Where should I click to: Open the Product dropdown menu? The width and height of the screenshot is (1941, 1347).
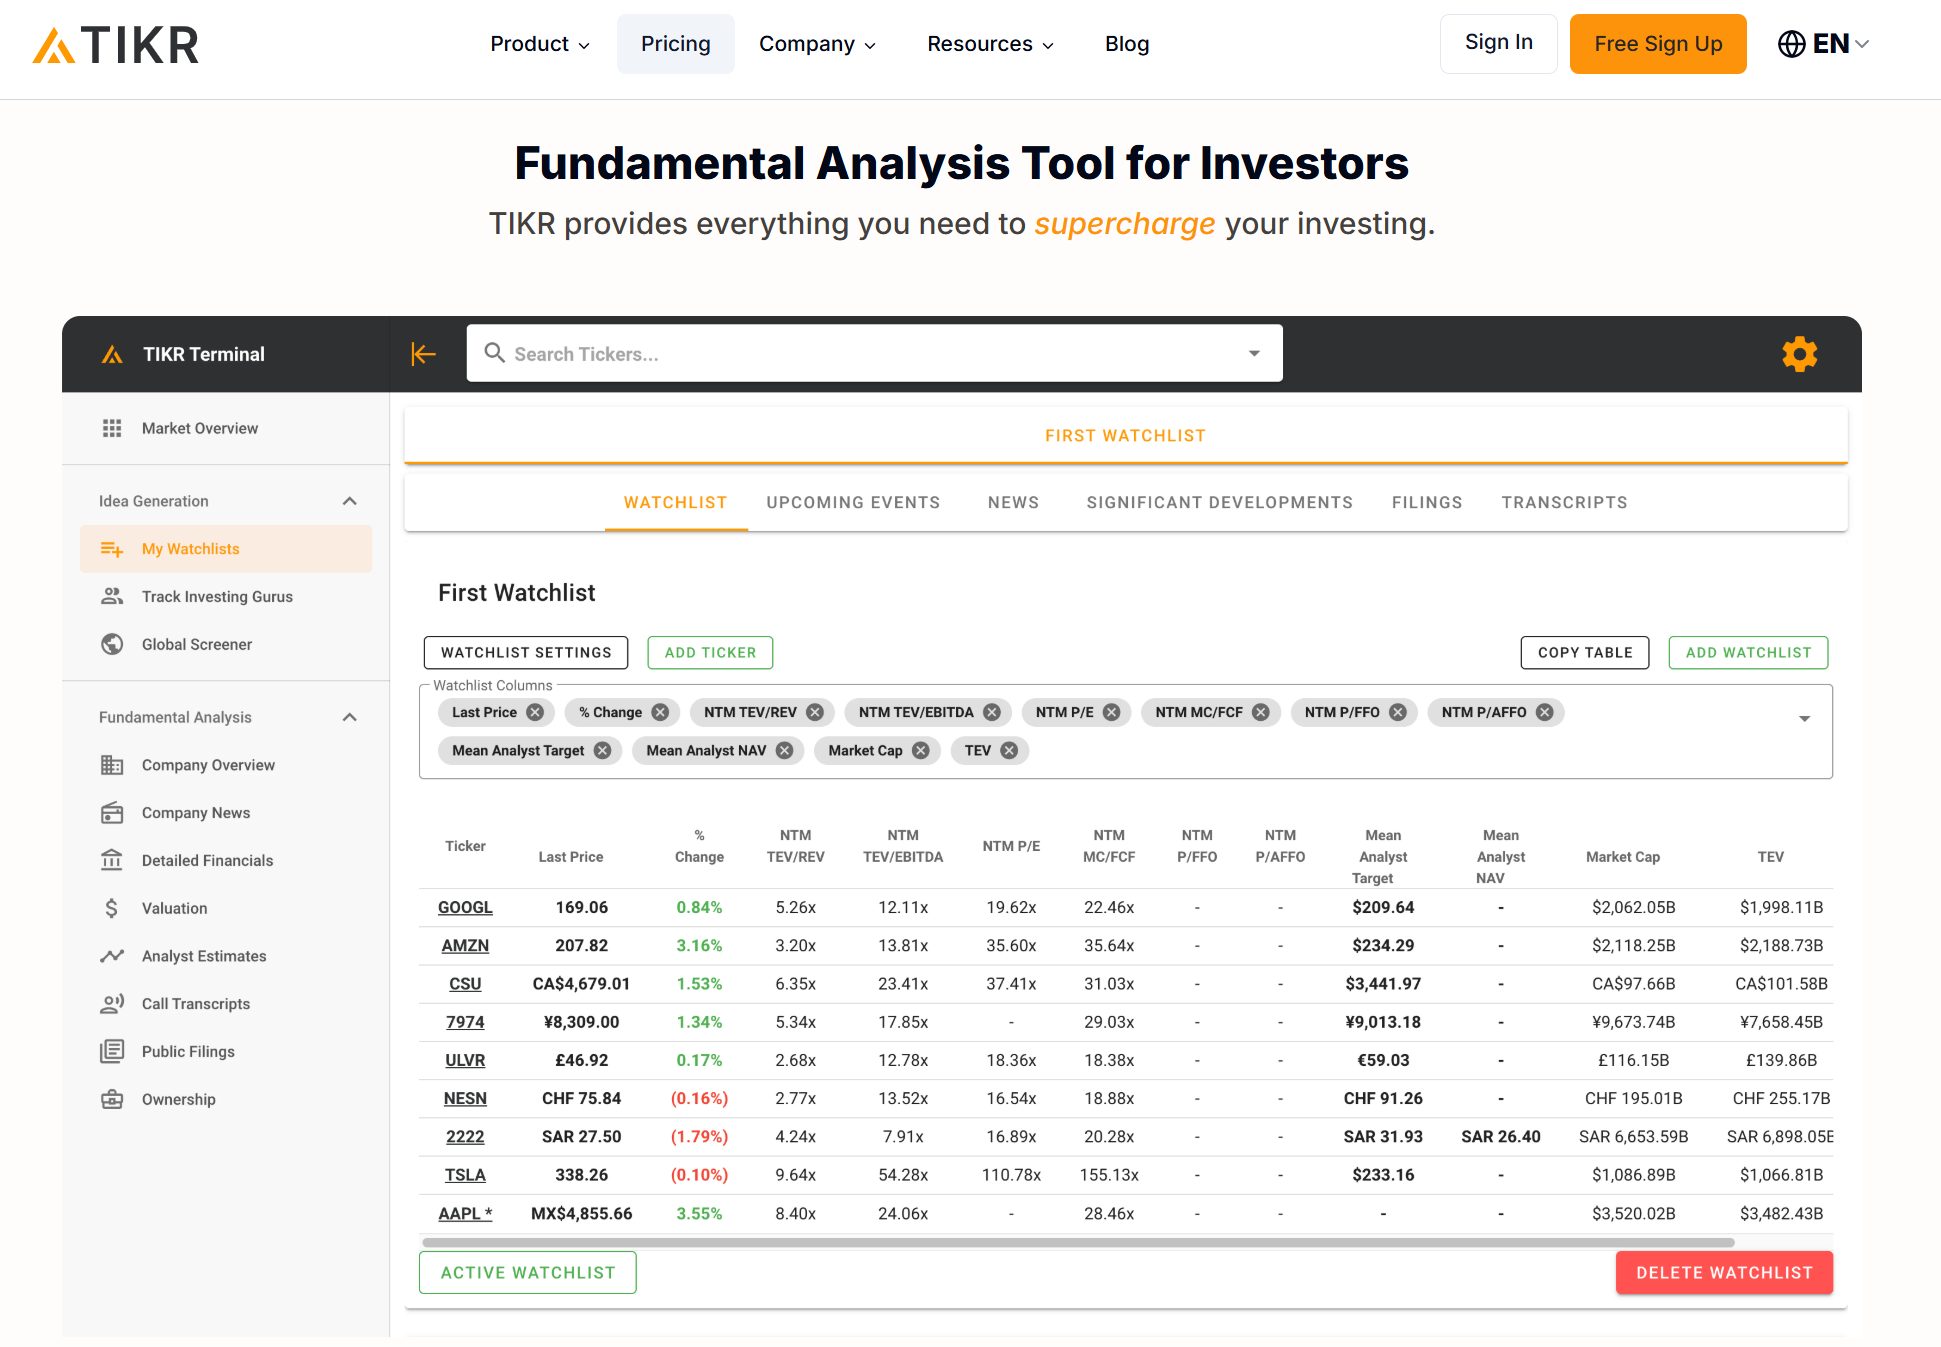tap(540, 44)
